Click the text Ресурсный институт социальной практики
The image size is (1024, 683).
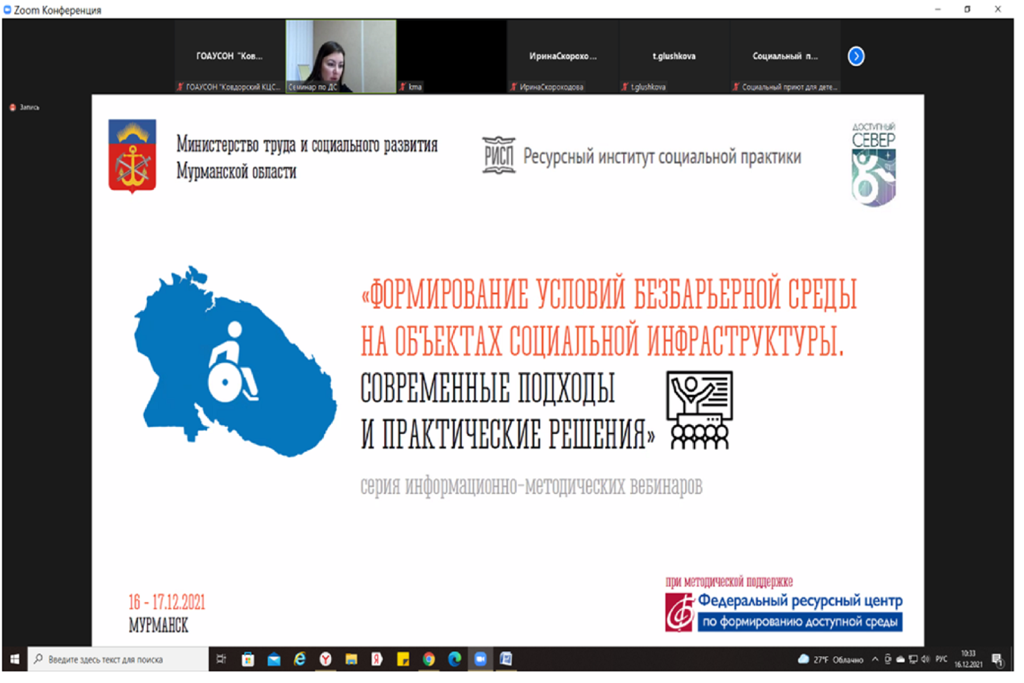point(662,157)
